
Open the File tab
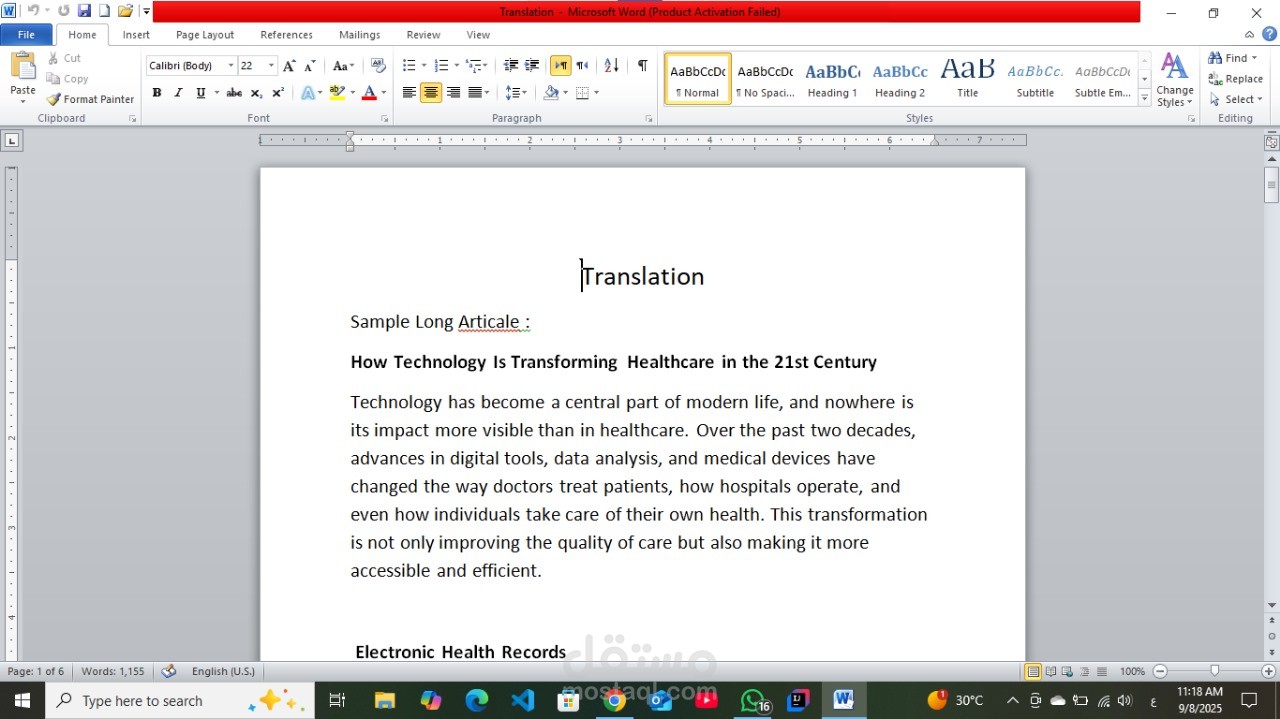[x=26, y=34]
